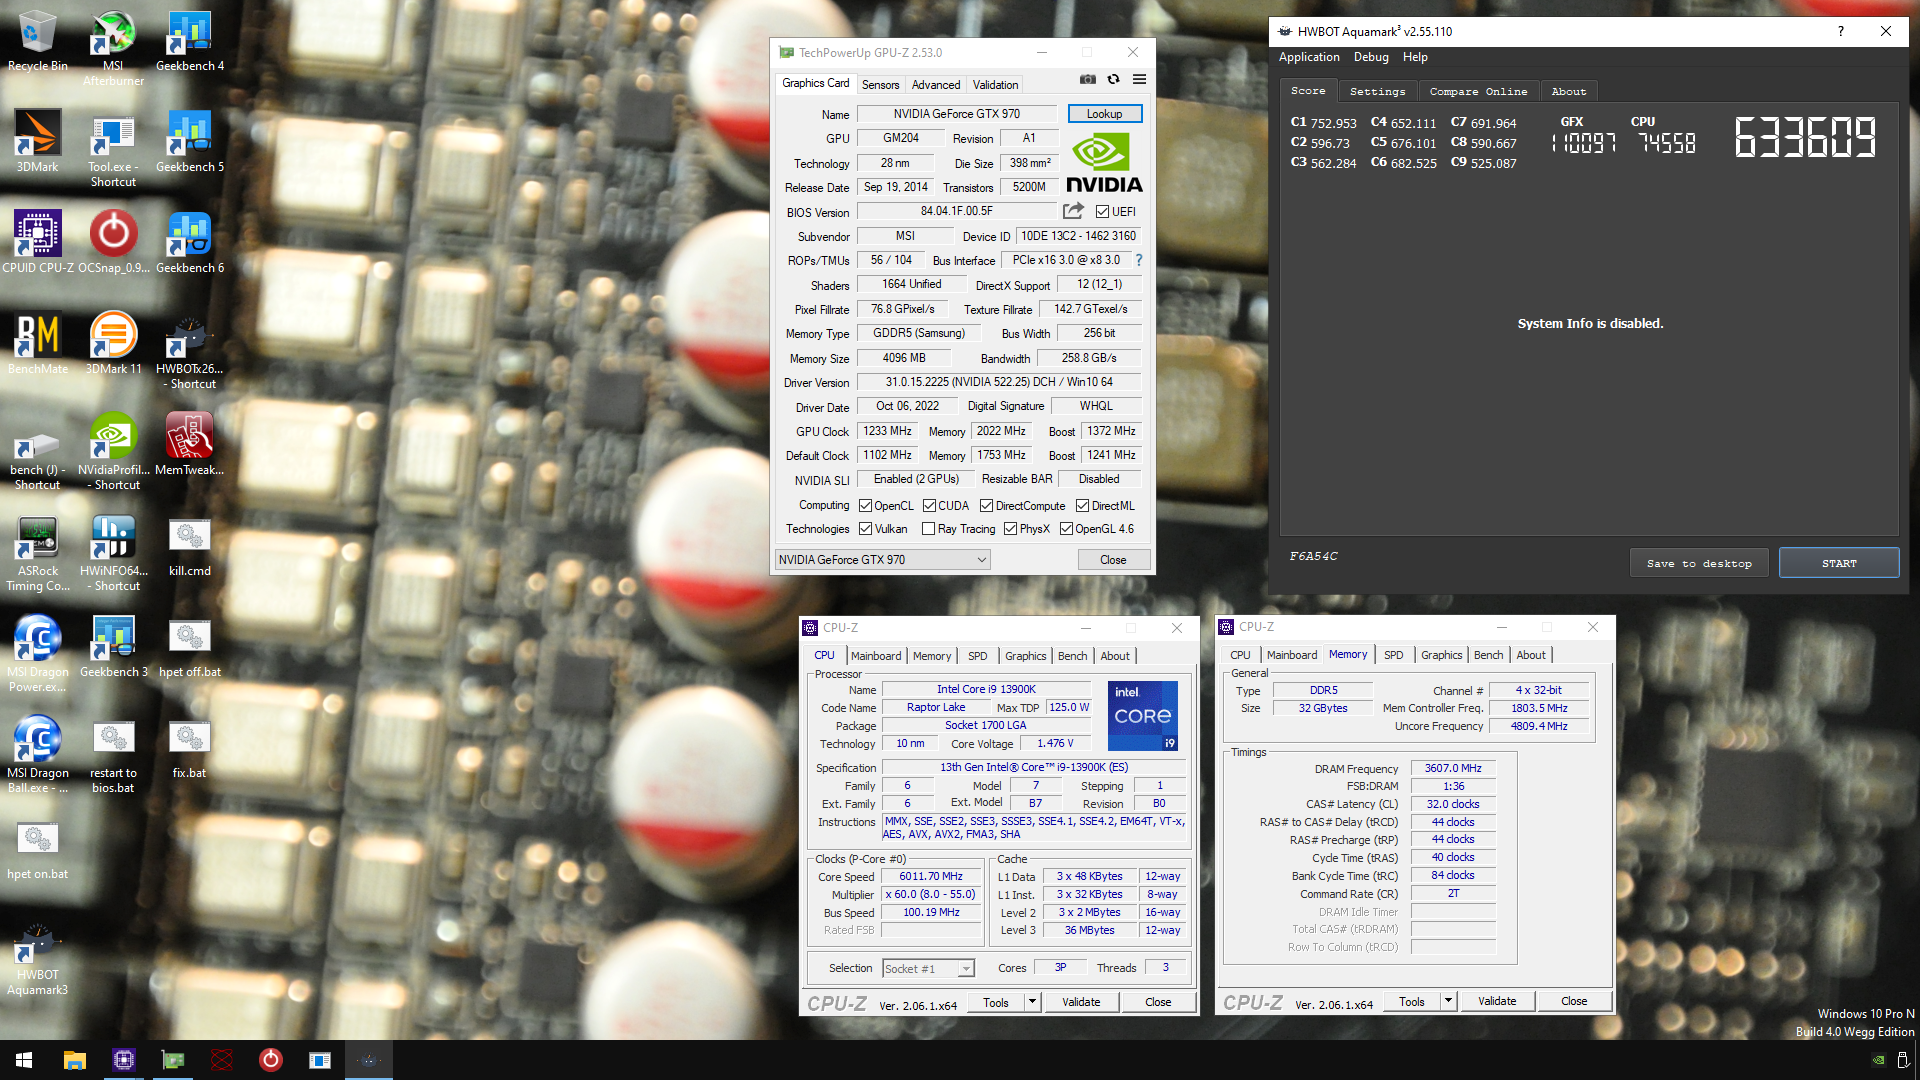
Task: Open 3DMark 11 desktop icon
Action: [113, 343]
